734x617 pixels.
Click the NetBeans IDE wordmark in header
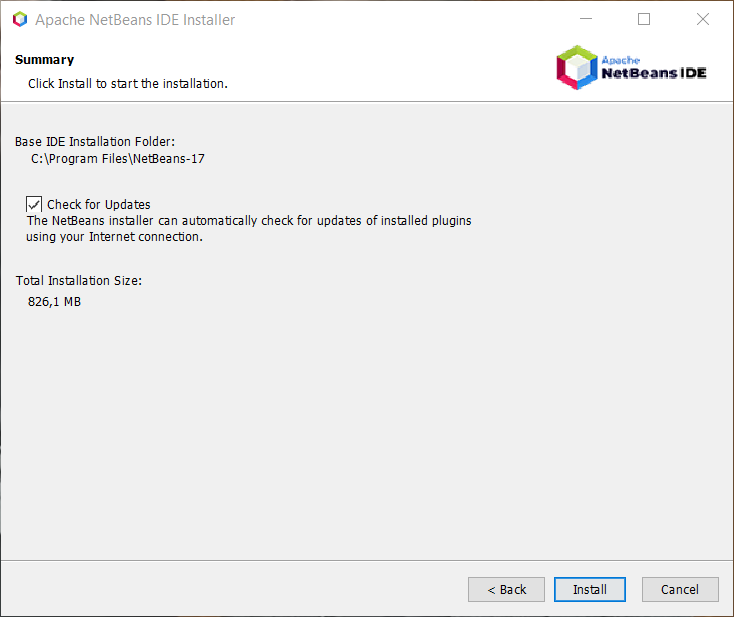click(x=653, y=73)
